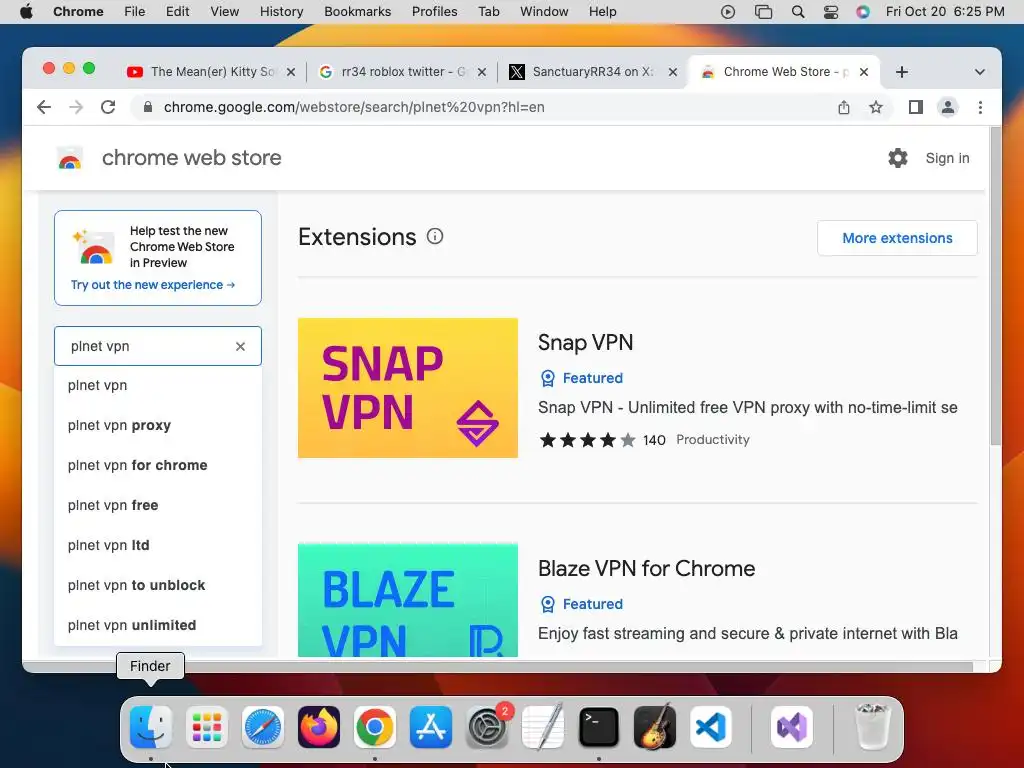1024x768 pixels.
Task: Click the Siri icon in the menu bar
Action: (863, 12)
